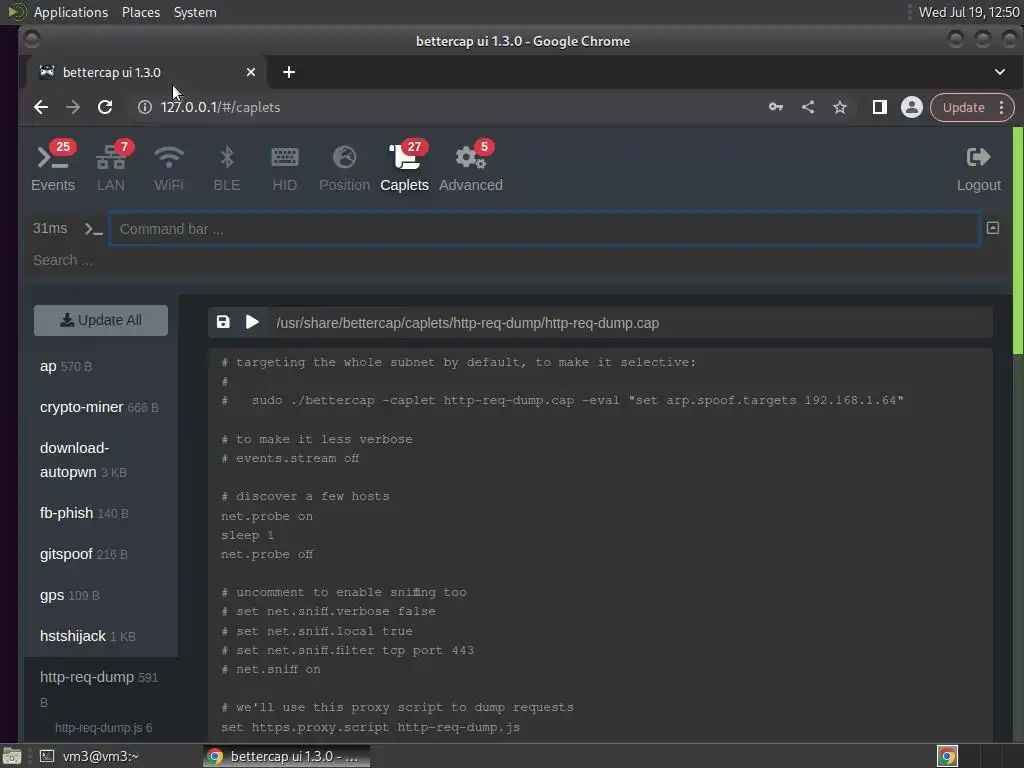Click the page vertical scrollbar
Image resolution: width=1024 pixels, height=768 pixels.
(1017, 240)
